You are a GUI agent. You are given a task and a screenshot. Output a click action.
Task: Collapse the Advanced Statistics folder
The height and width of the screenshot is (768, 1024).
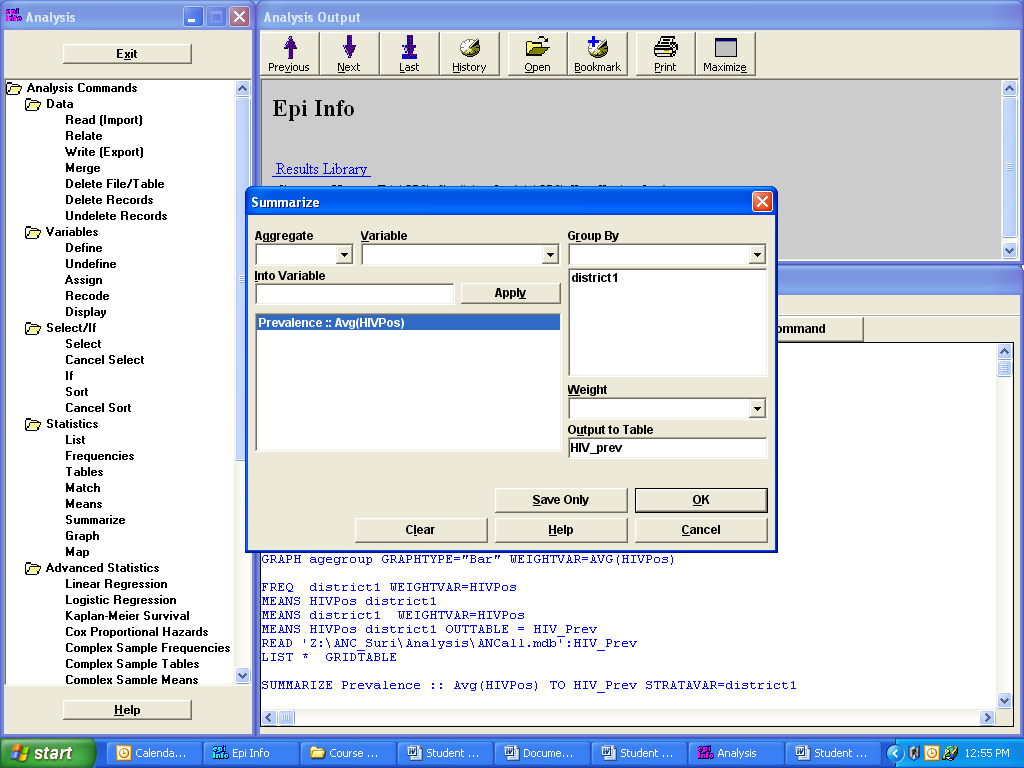[33, 568]
